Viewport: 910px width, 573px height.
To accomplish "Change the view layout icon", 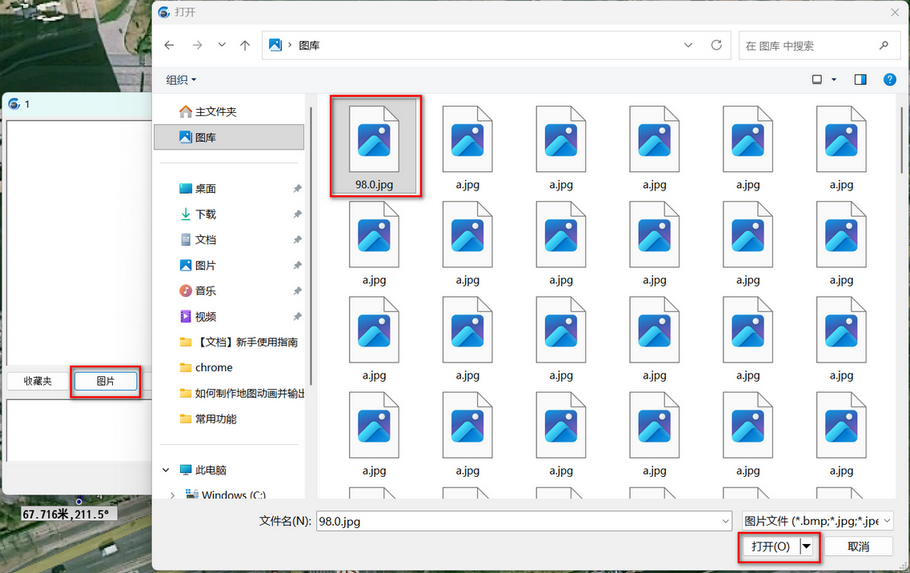I will coord(817,80).
